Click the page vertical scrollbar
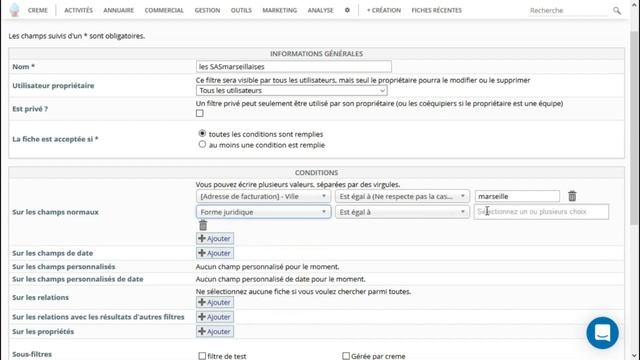Viewport: 640px width, 360px height. pos(633,127)
